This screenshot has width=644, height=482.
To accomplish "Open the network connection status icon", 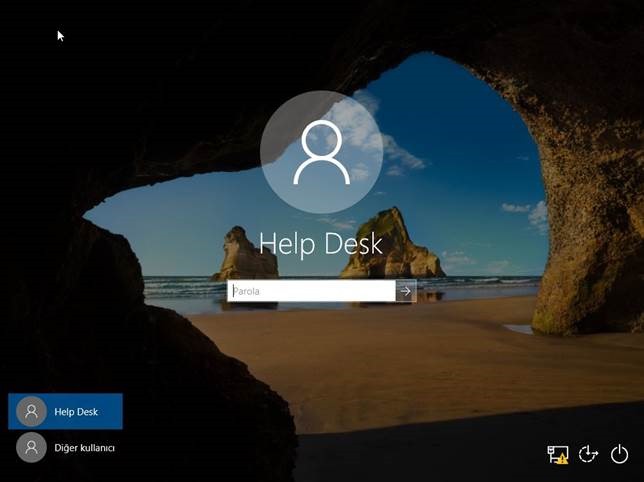I will (558, 454).
